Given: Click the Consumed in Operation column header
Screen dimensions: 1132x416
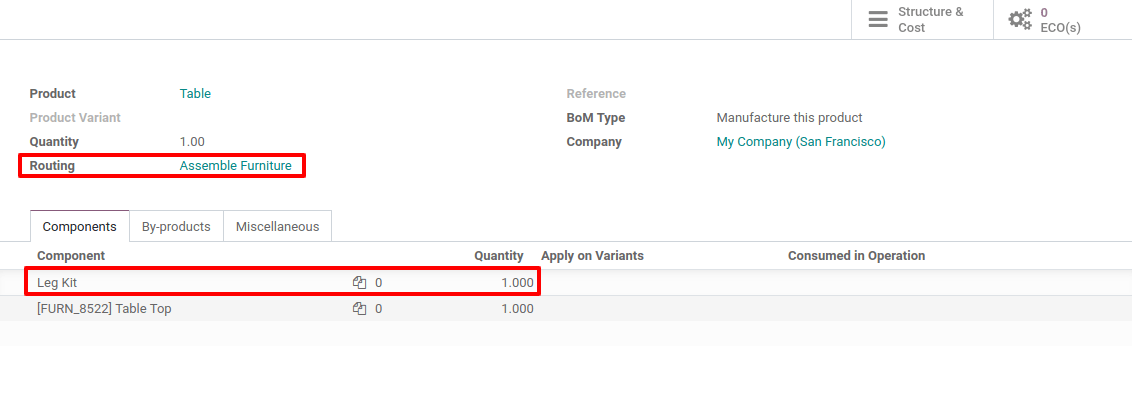Looking at the screenshot, I should click(x=856, y=256).
